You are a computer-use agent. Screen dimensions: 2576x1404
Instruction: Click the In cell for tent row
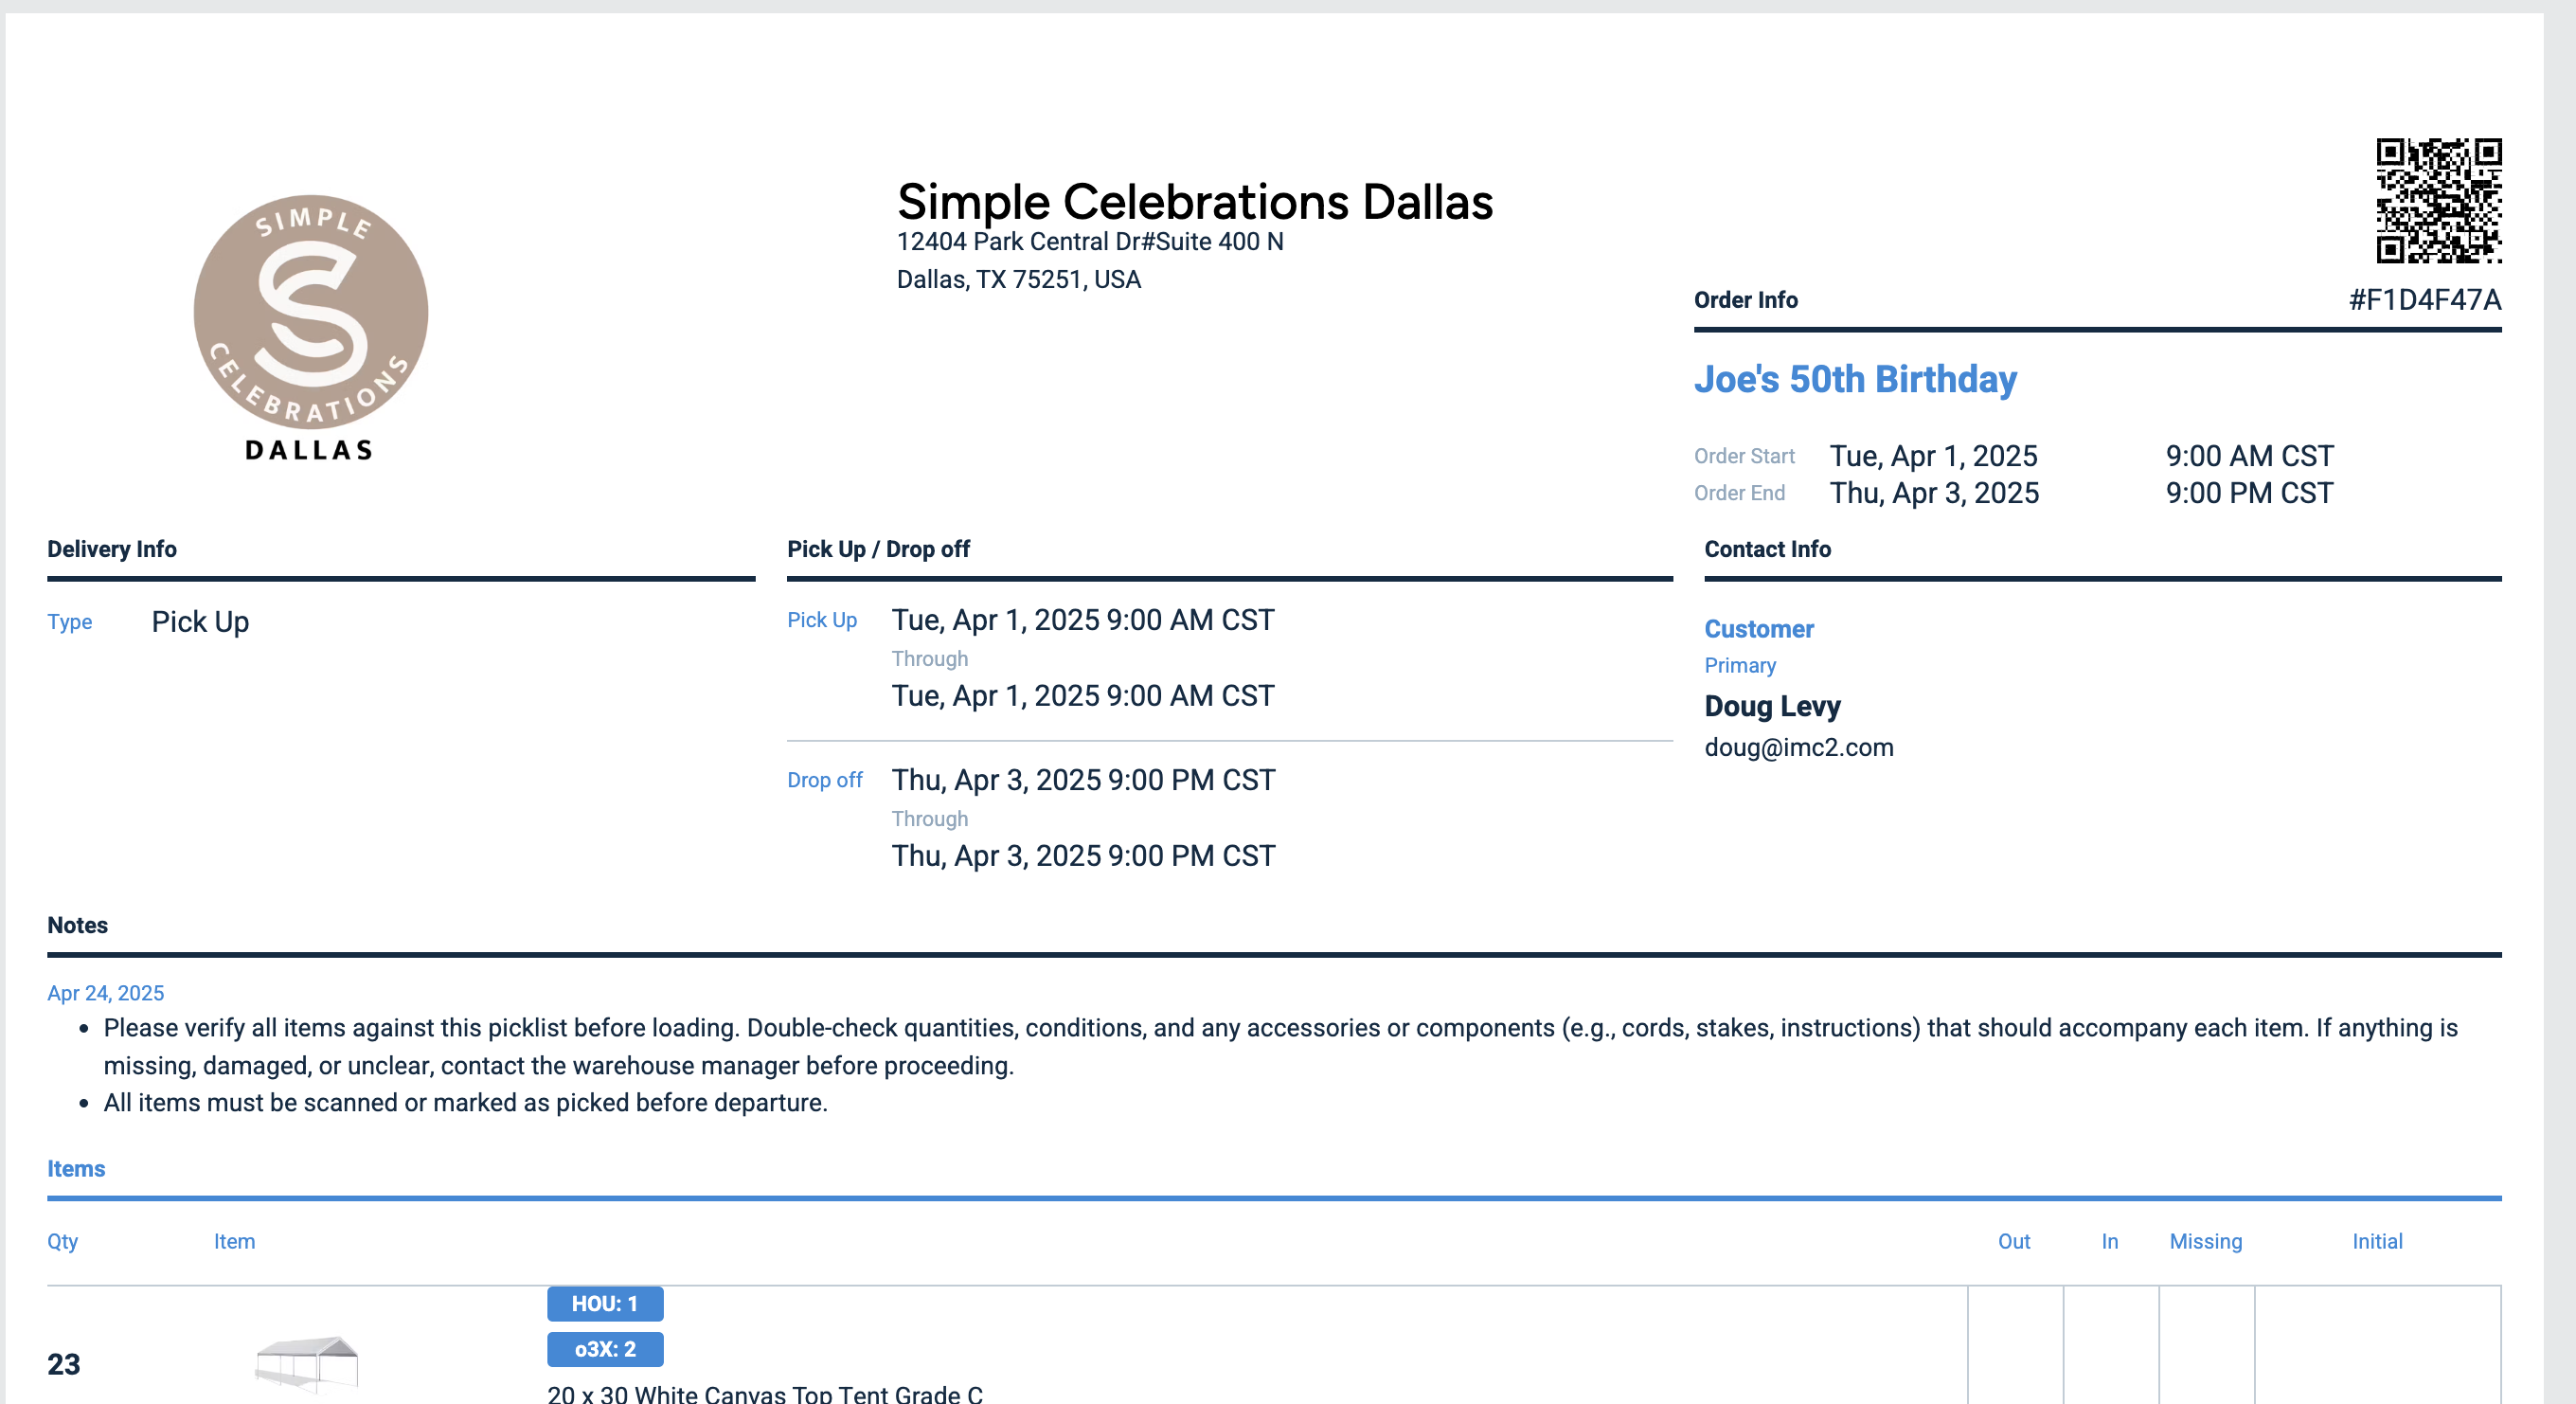pyautogui.click(x=2111, y=1345)
